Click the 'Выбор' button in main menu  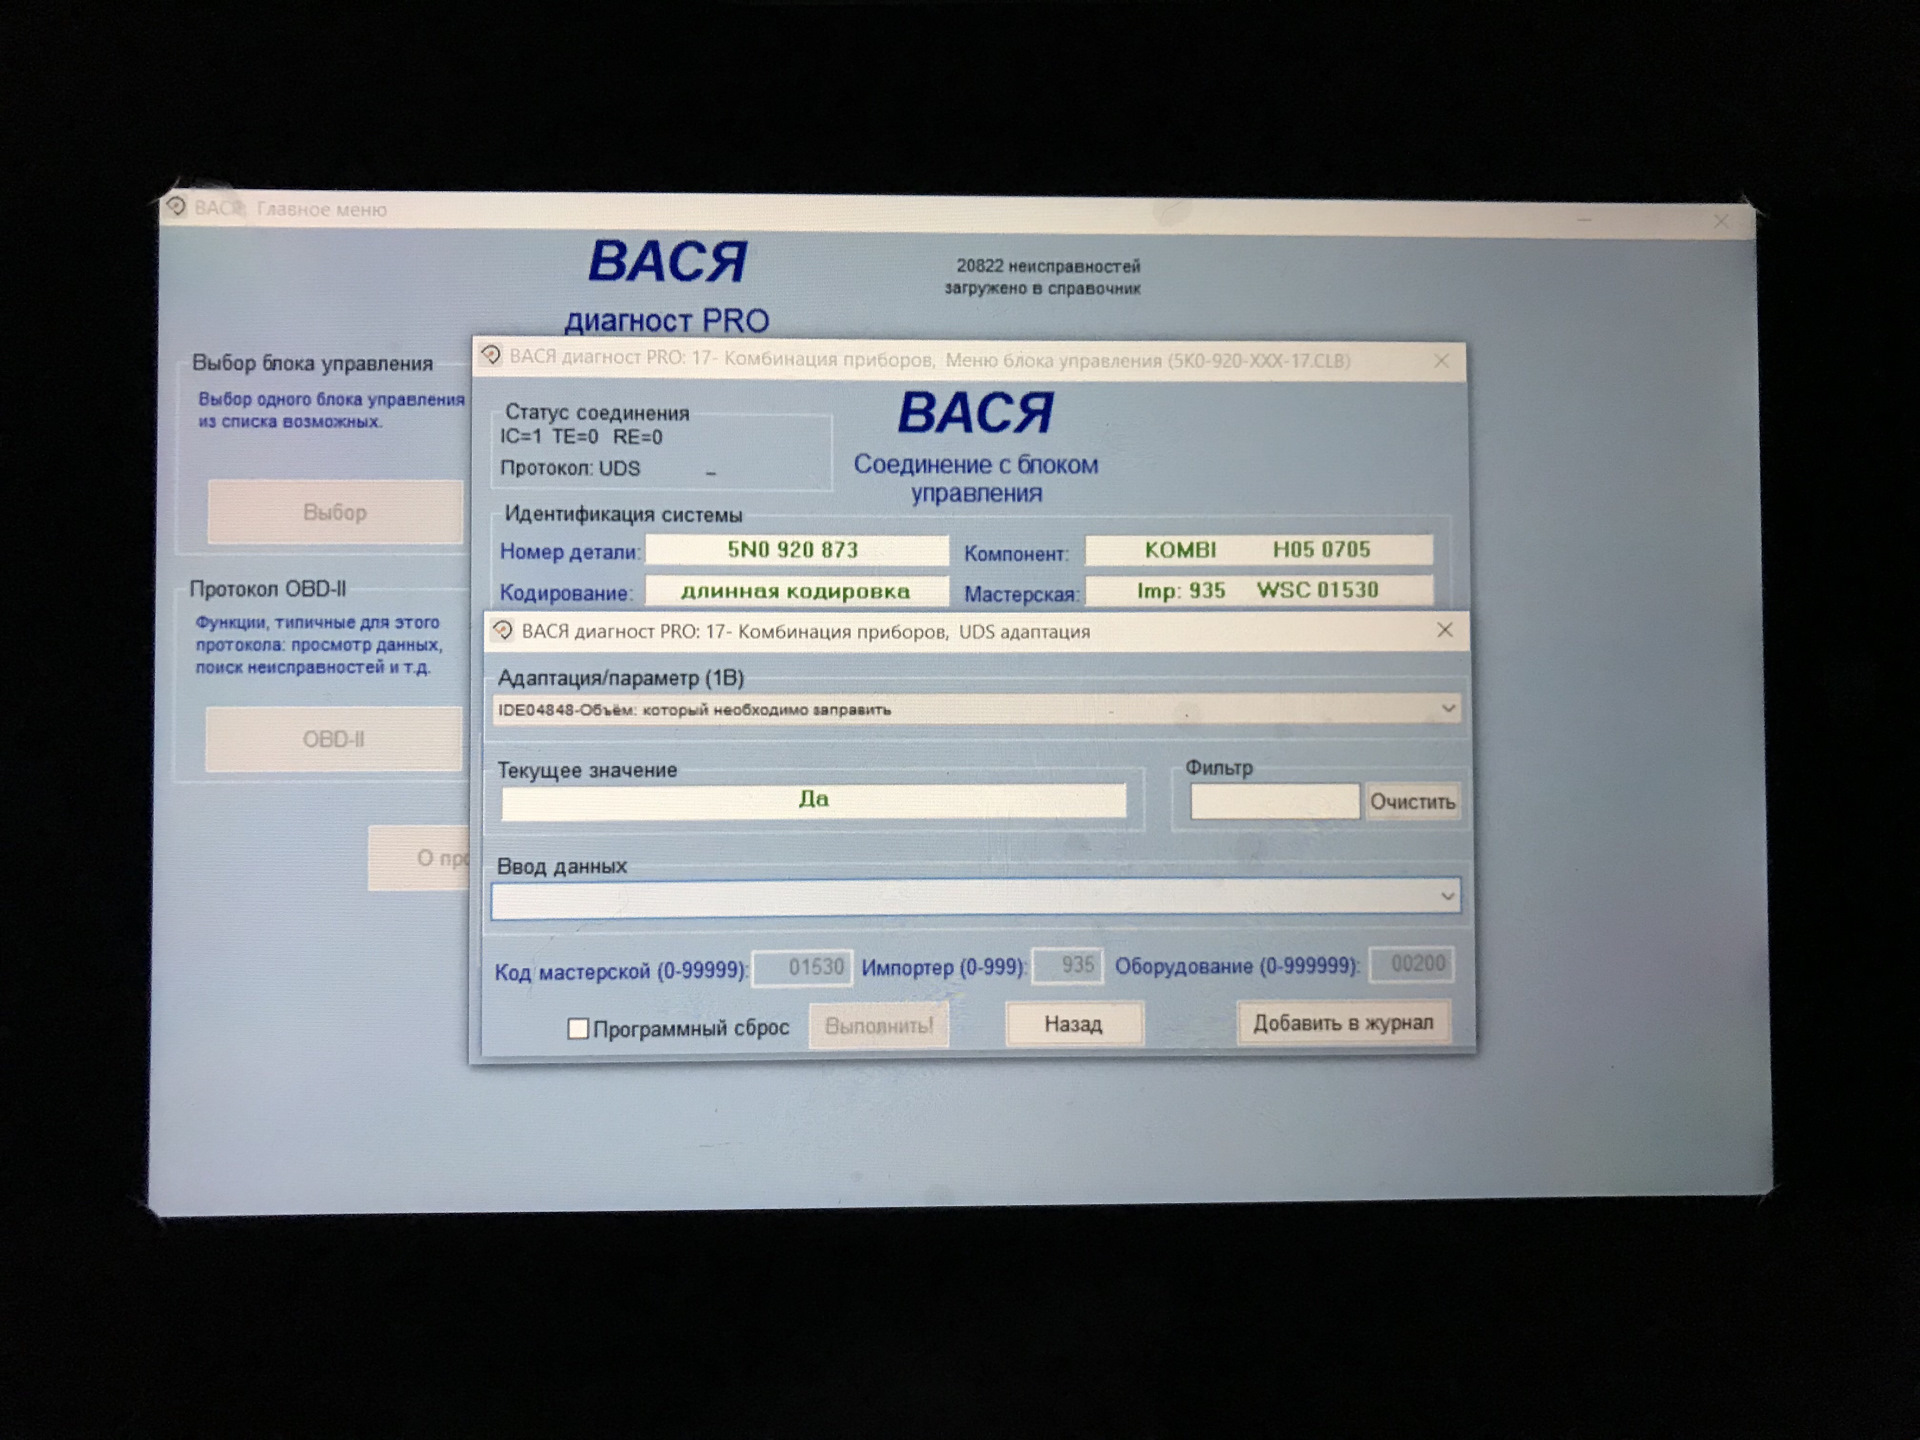click(335, 512)
